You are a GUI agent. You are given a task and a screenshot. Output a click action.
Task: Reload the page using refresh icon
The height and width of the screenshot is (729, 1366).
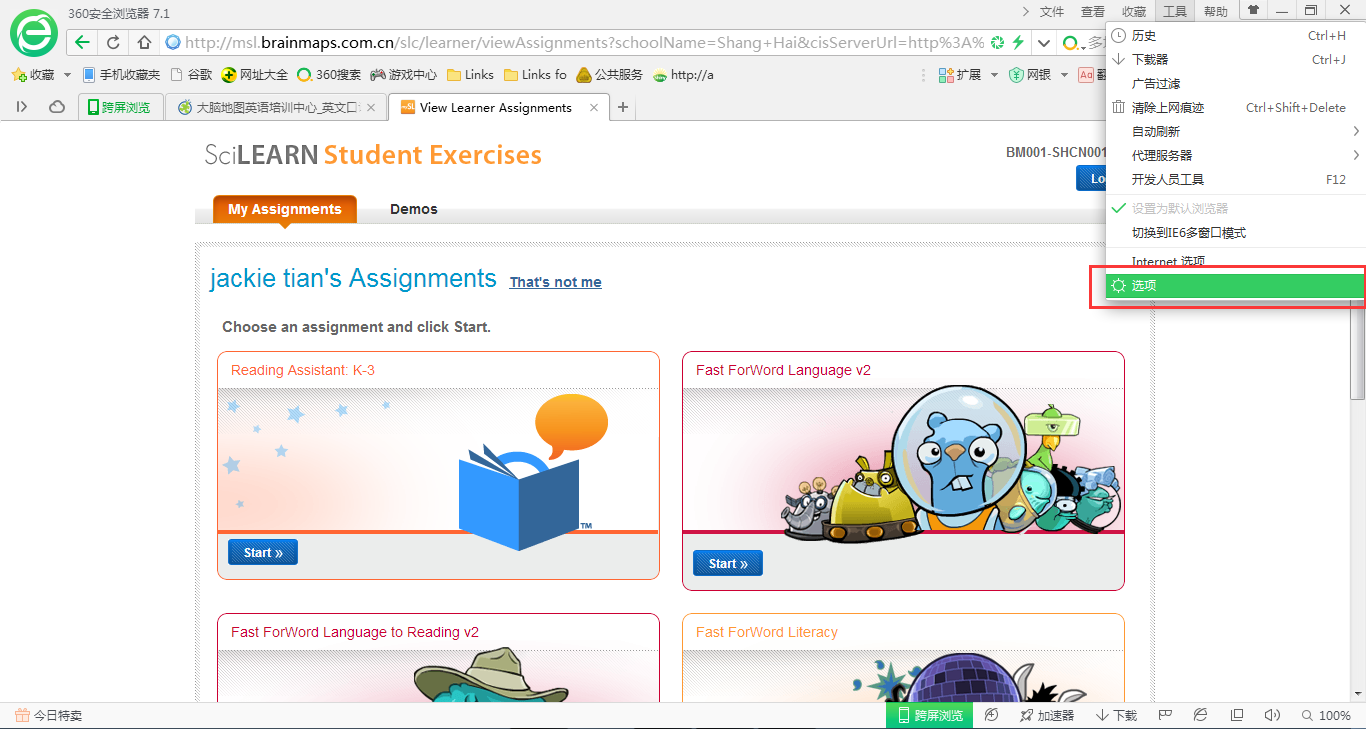pos(113,42)
